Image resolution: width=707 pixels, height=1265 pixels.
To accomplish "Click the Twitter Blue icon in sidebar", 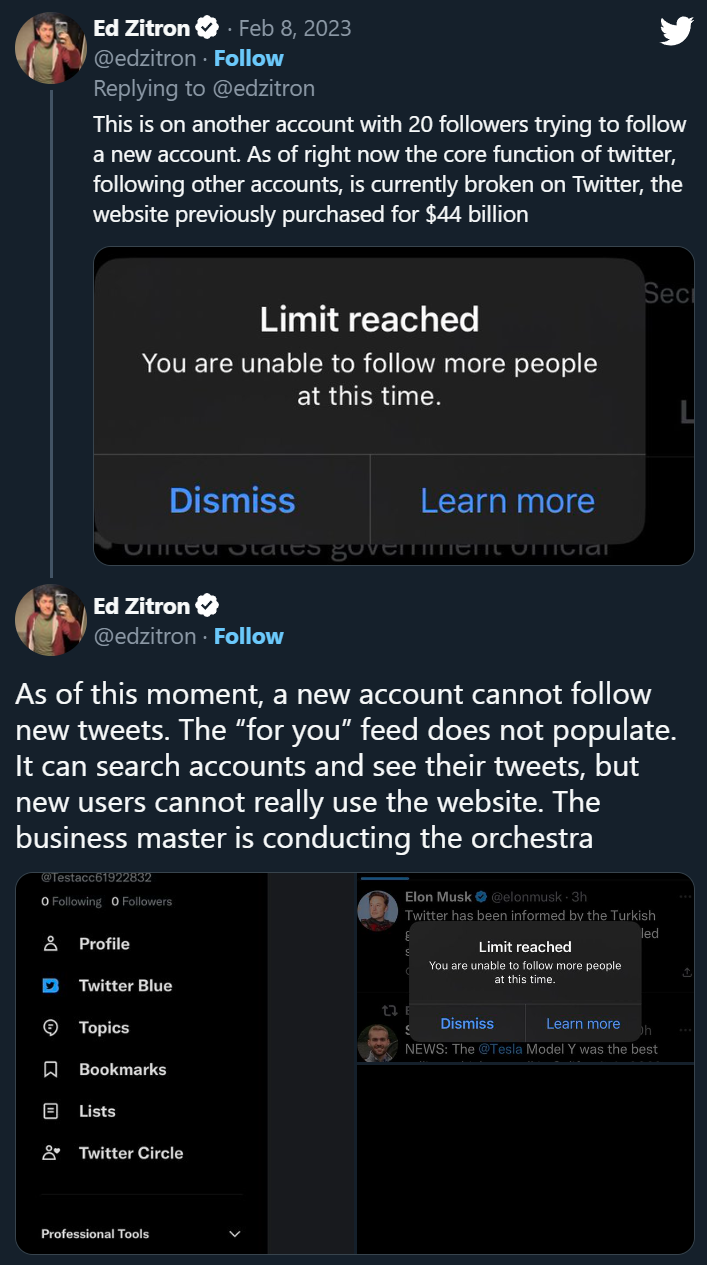I will tap(52, 986).
